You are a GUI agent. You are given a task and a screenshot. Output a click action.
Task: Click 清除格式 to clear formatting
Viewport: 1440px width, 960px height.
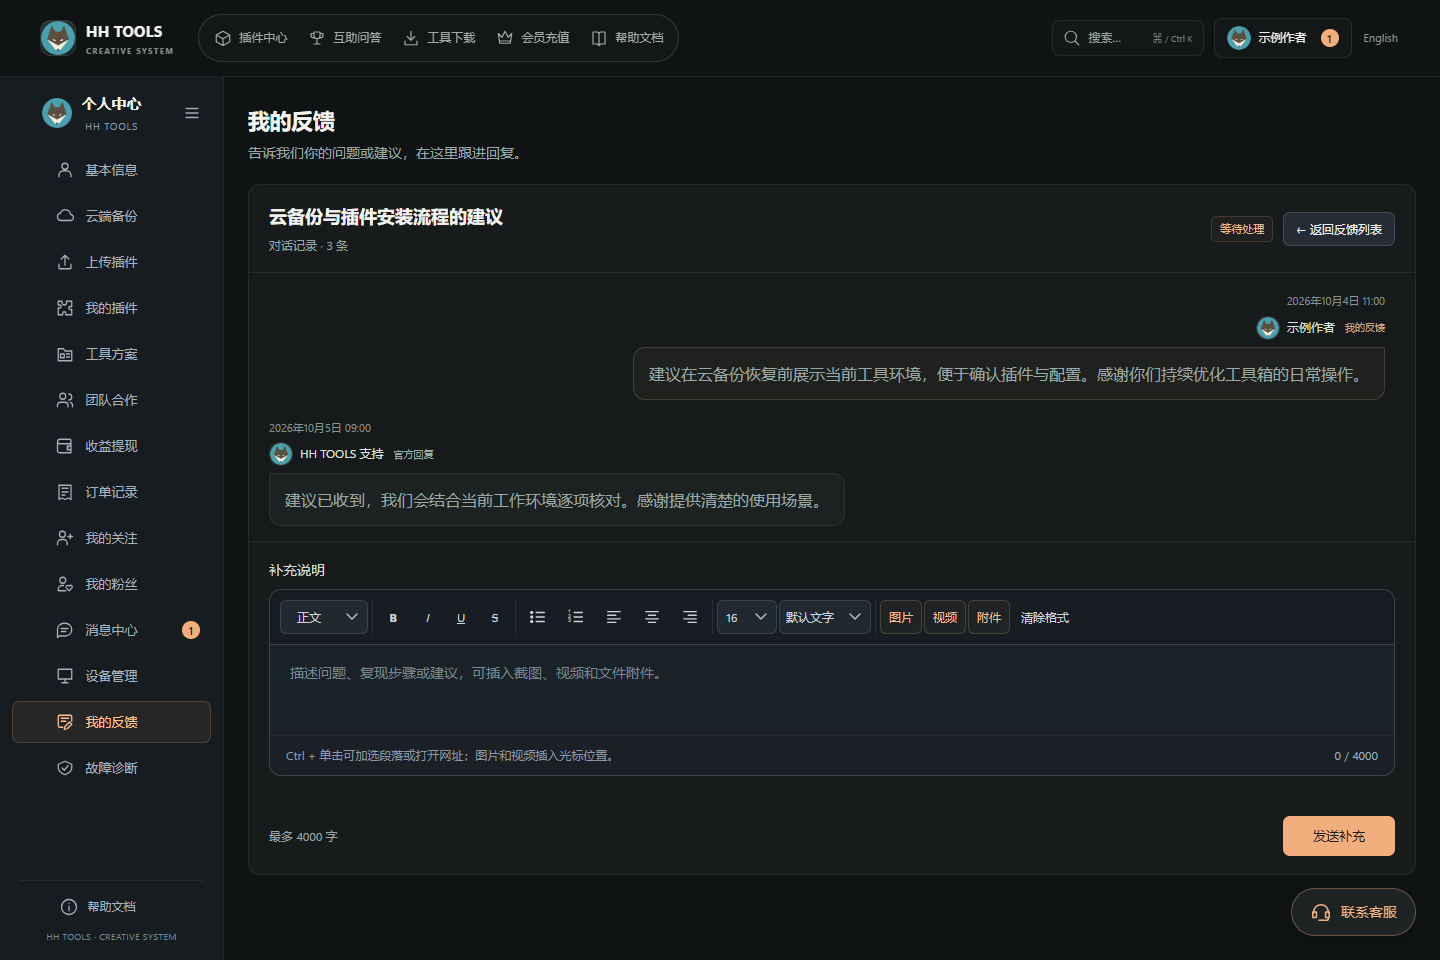(x=1045, y=617)
